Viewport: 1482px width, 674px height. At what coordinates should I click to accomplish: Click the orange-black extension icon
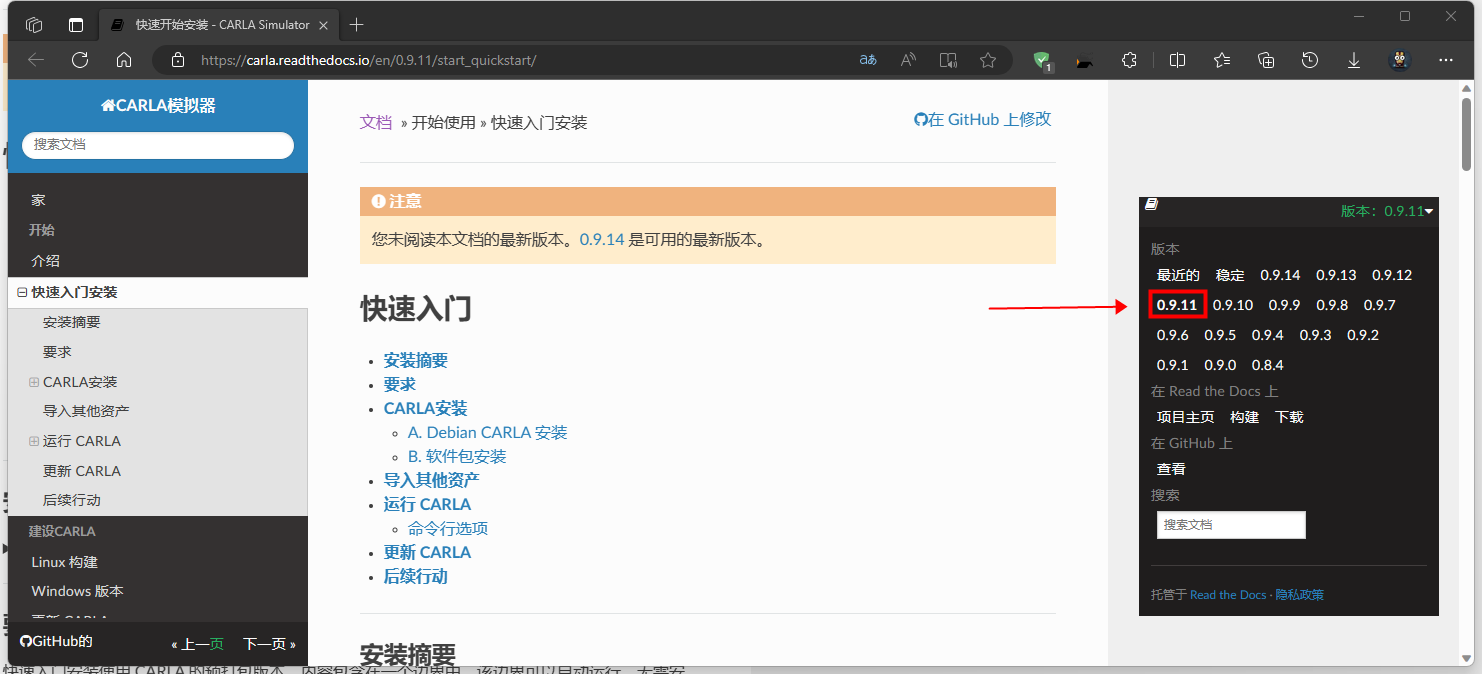1083,62
